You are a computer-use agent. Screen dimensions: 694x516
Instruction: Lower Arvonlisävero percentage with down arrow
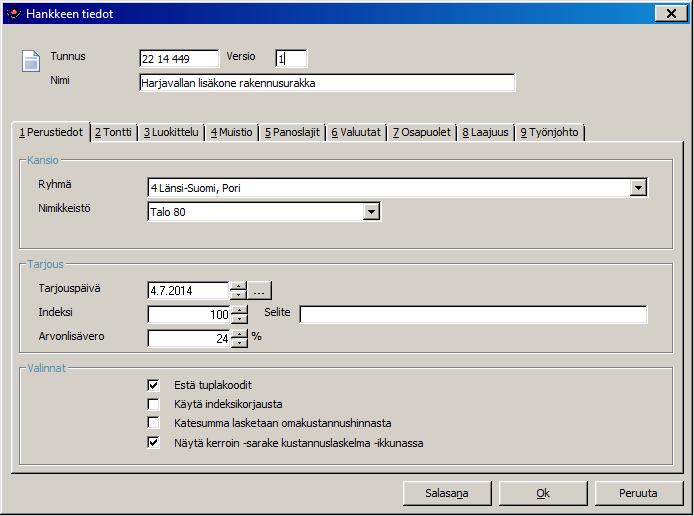(x=239, y=343)
